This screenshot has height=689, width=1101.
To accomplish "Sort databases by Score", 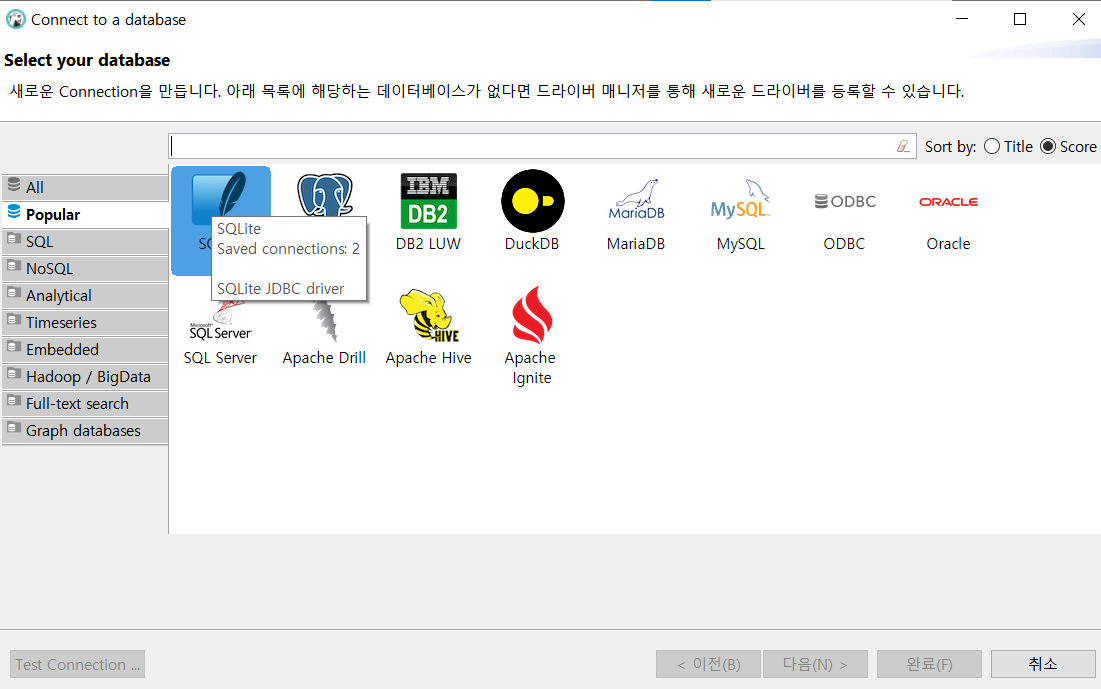I will pos(1068,146).
